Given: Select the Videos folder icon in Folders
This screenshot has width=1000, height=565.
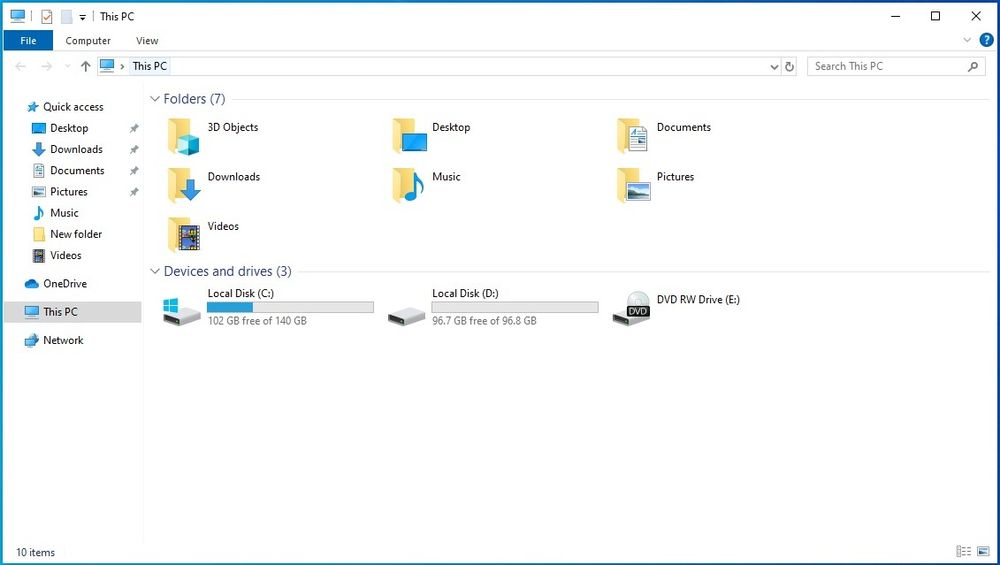Looking at the screenshot, I should coord(184,235).
